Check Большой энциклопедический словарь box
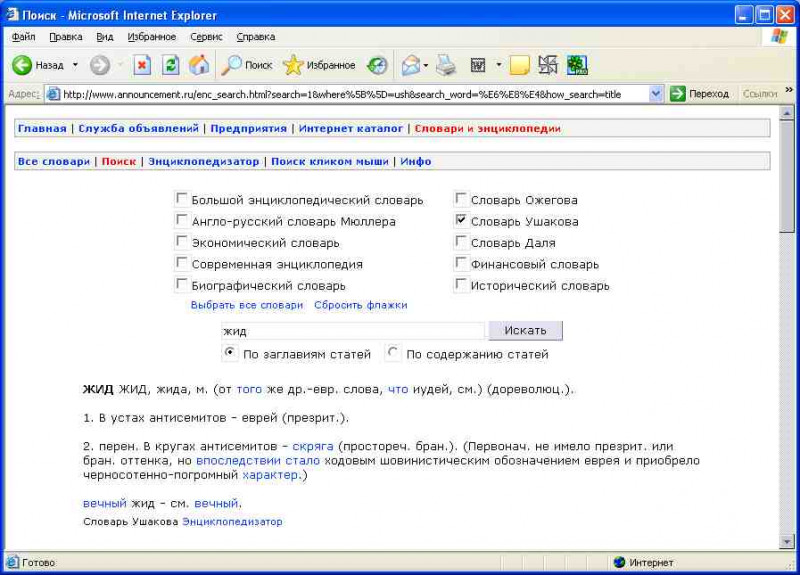The height and width of the screenshot is (575, 800). click(x=181, y=198)
